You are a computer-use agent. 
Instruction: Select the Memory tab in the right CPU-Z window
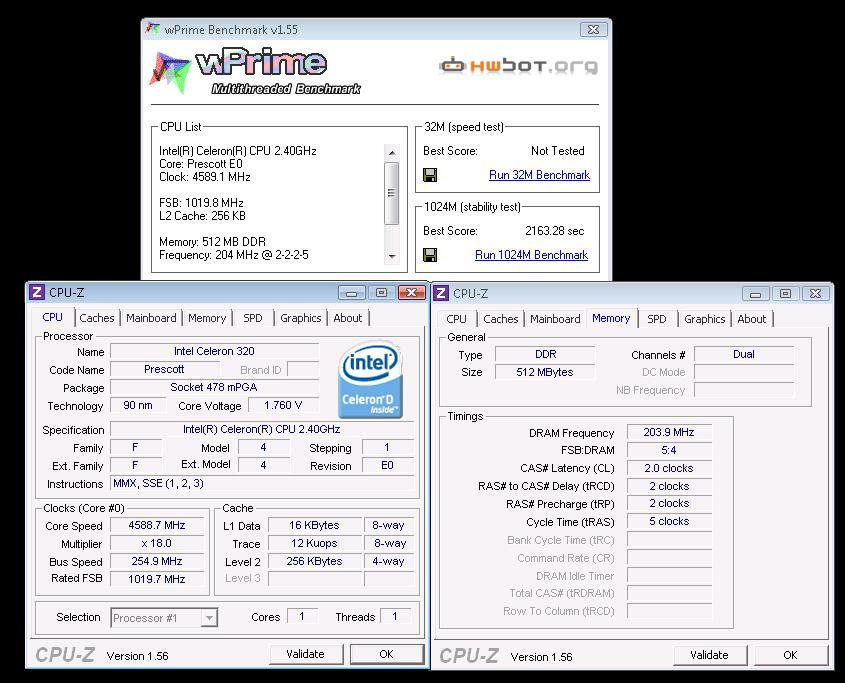[611, 318]
